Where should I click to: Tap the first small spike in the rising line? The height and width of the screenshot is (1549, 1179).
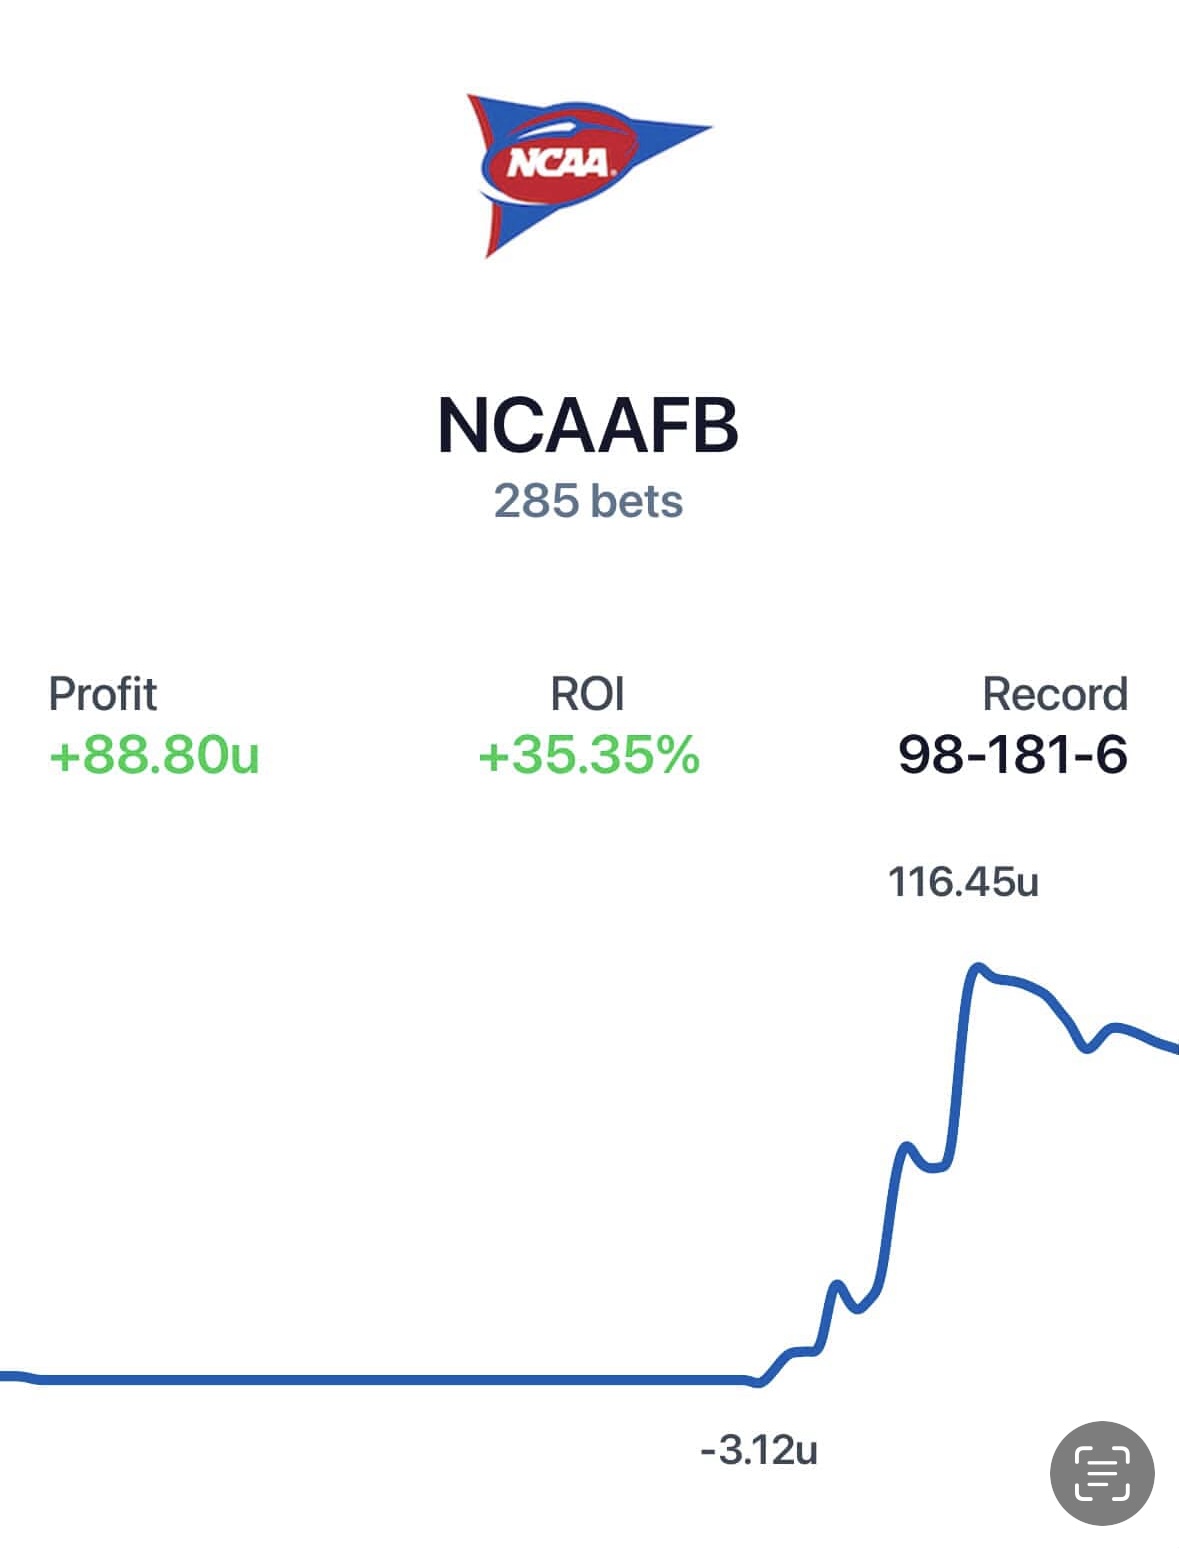[837, 1285]
